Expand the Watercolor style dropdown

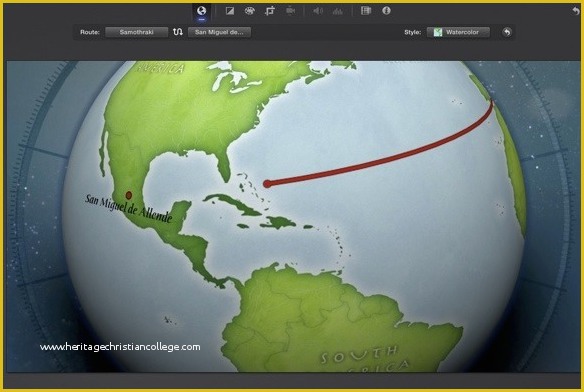(458, 32)
